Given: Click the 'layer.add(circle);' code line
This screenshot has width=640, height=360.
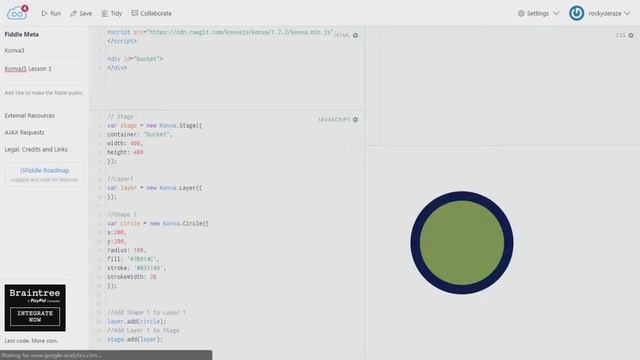Looking at the screenshot, I should (137, 322).
